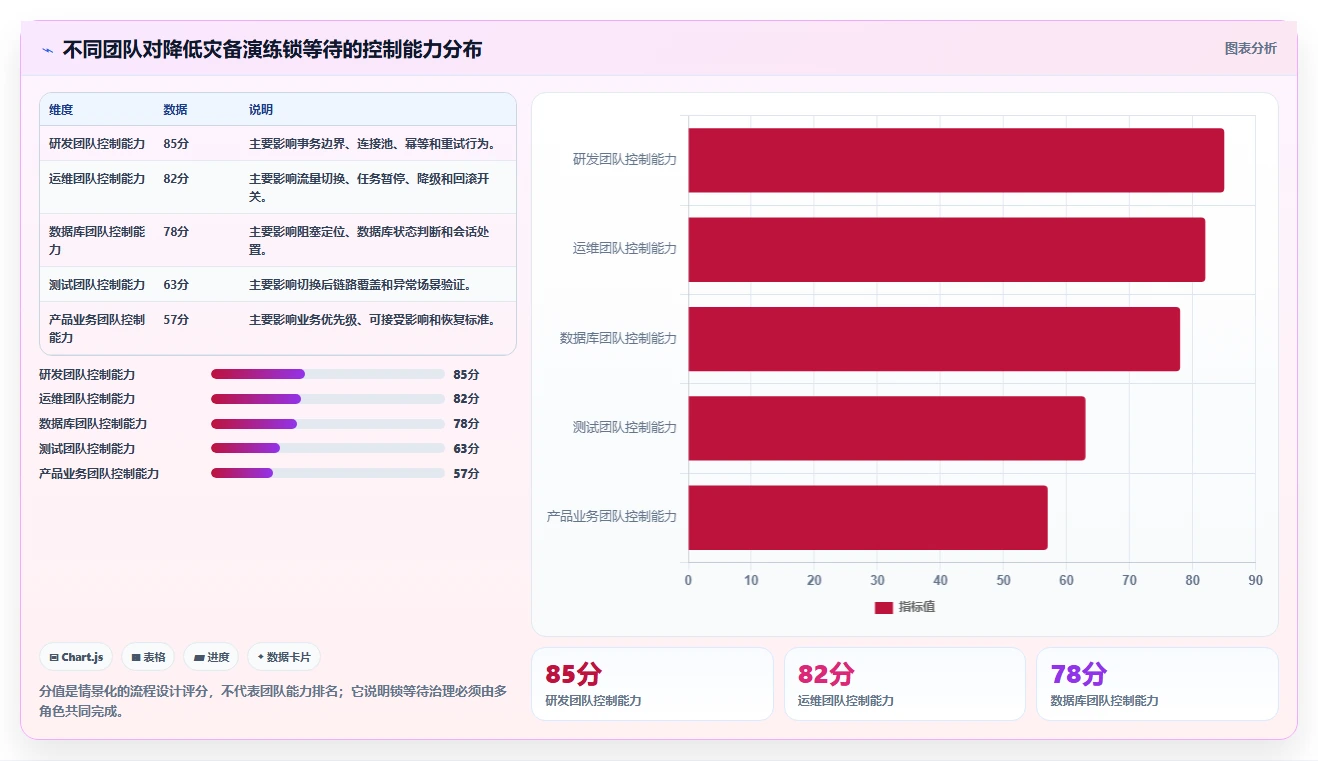1318x761 pixels.
Task: Click the 测试团队控制能力 cell in the table
Action: [x=97, y=285]
